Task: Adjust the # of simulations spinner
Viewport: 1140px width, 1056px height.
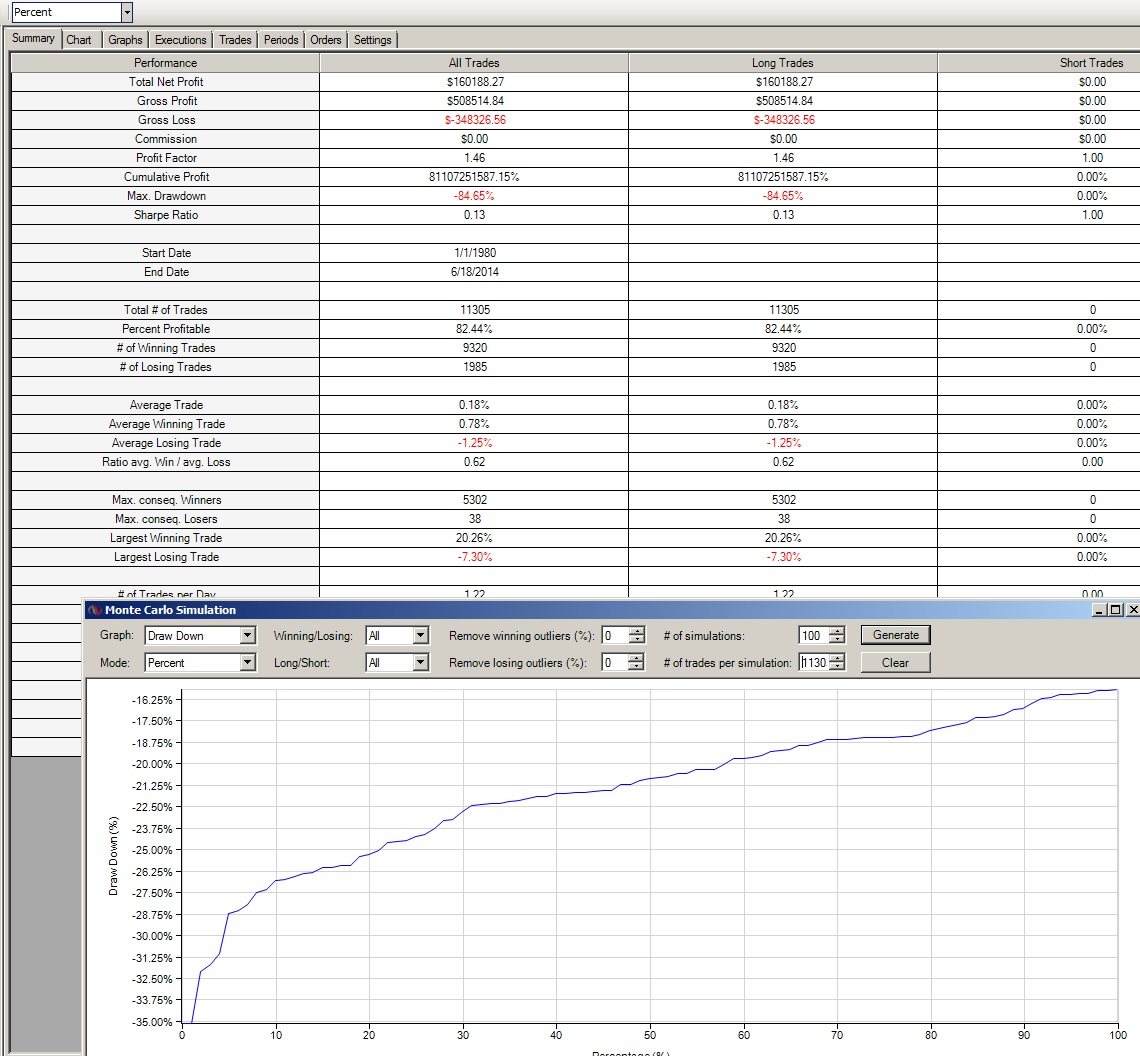Action: point(838,636)
